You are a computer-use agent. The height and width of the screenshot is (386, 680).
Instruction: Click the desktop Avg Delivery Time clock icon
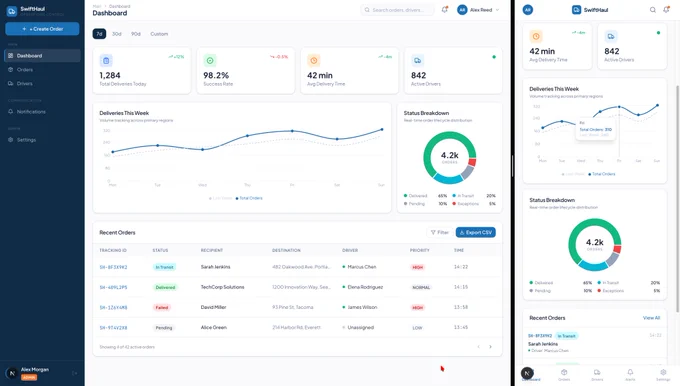pyautogui.click(x=314, y=60)
